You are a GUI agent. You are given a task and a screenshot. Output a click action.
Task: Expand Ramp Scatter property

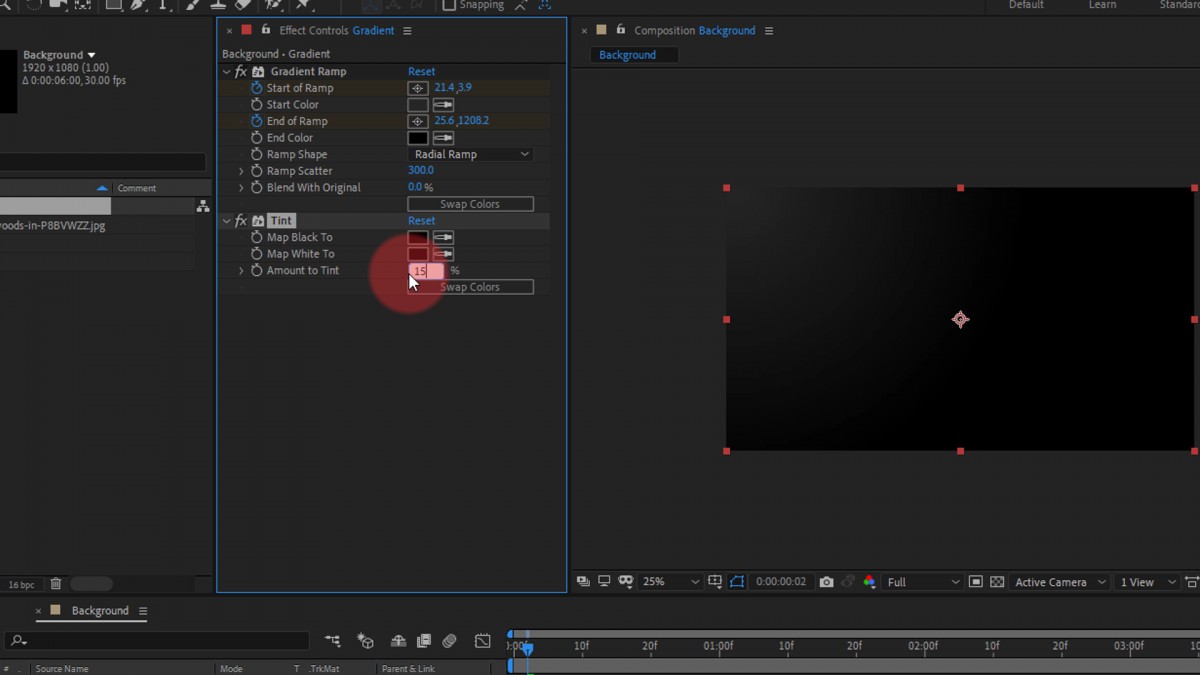coord(241,171)
